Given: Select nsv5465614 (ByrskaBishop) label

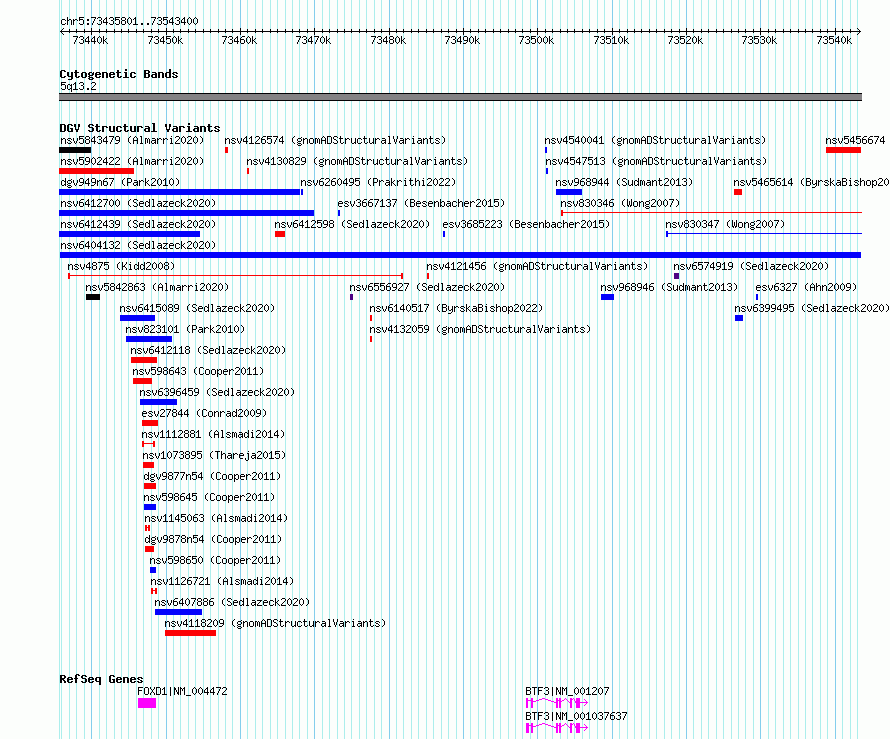Looking at the screenshot, I should click(x=811, y=182).
